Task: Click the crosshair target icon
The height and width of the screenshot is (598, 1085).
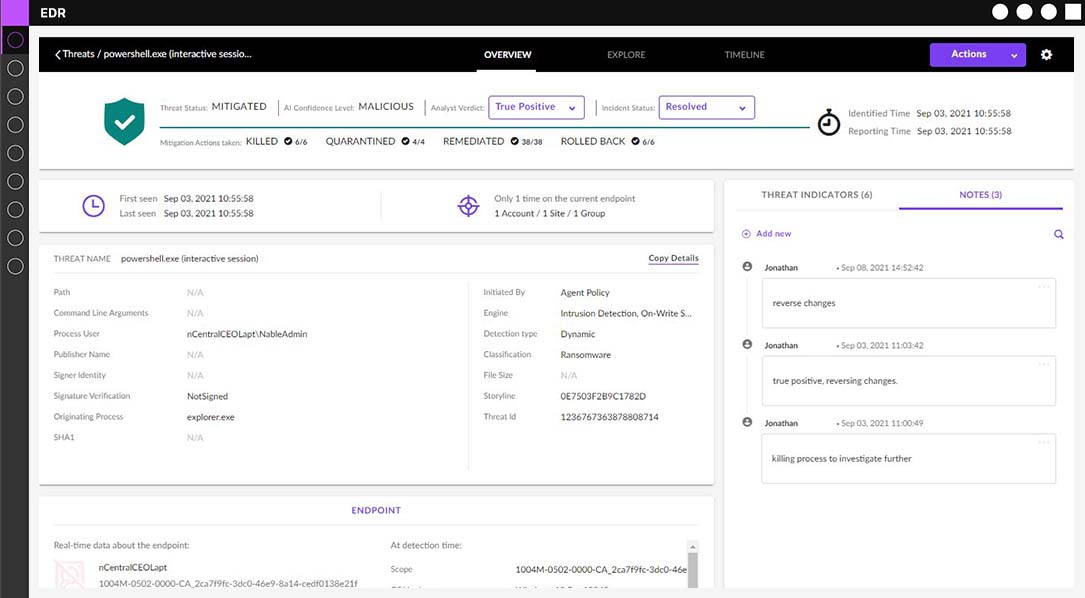Action: pos(468,206)
